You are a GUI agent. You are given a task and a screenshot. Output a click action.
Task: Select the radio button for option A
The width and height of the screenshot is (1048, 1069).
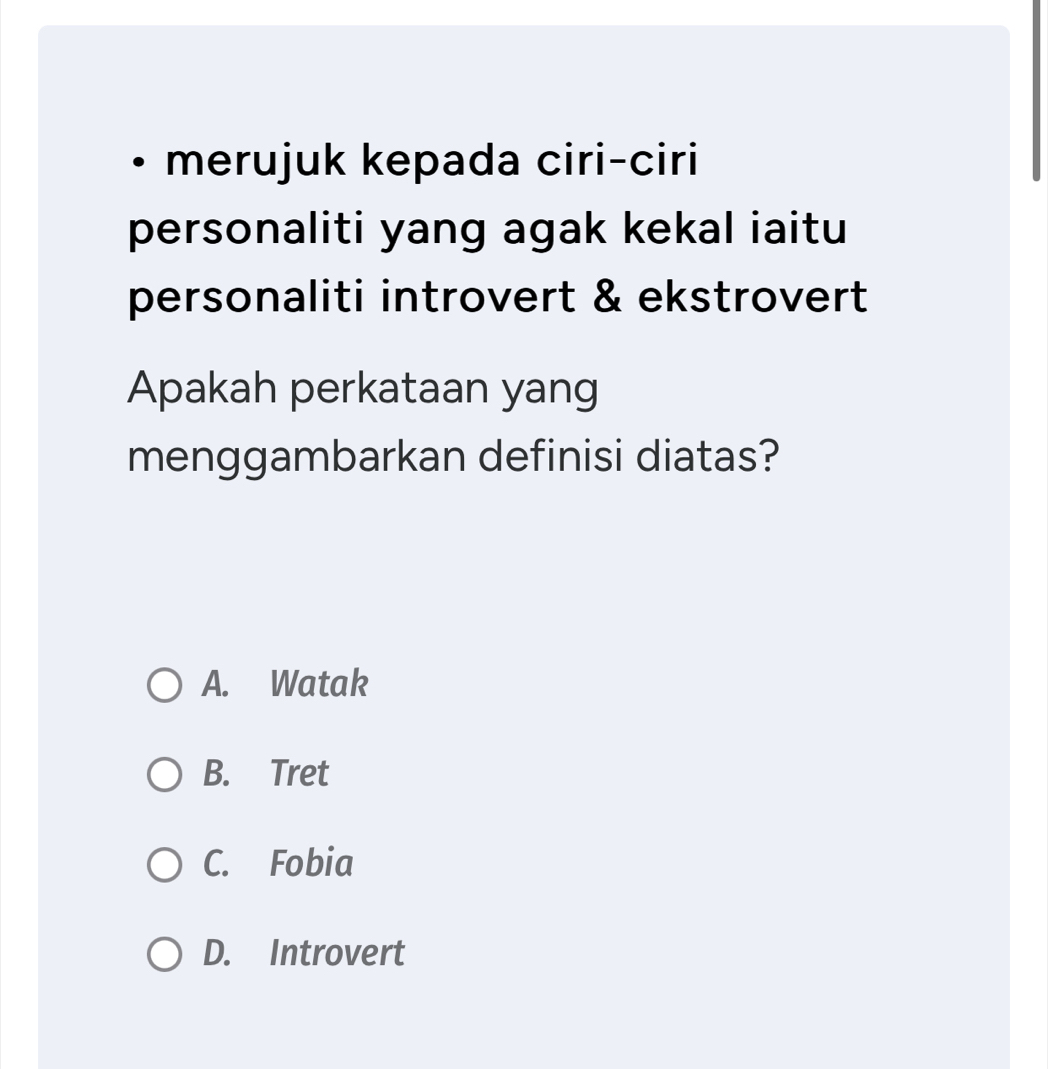pyautogui.click(x=166, y=686)
